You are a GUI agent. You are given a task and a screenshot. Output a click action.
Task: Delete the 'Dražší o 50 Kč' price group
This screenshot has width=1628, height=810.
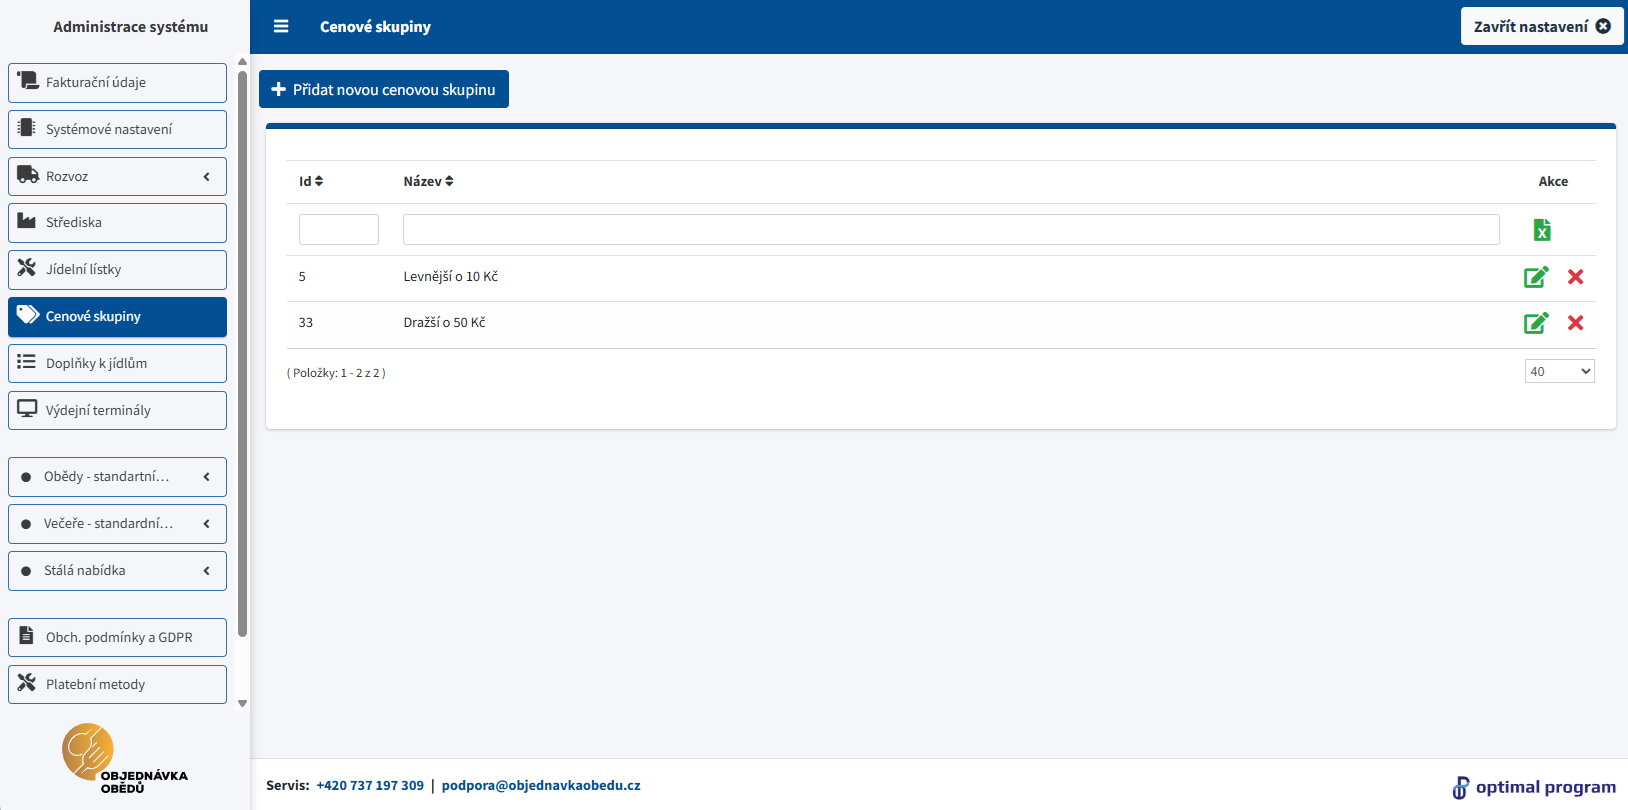(1575, 323)
